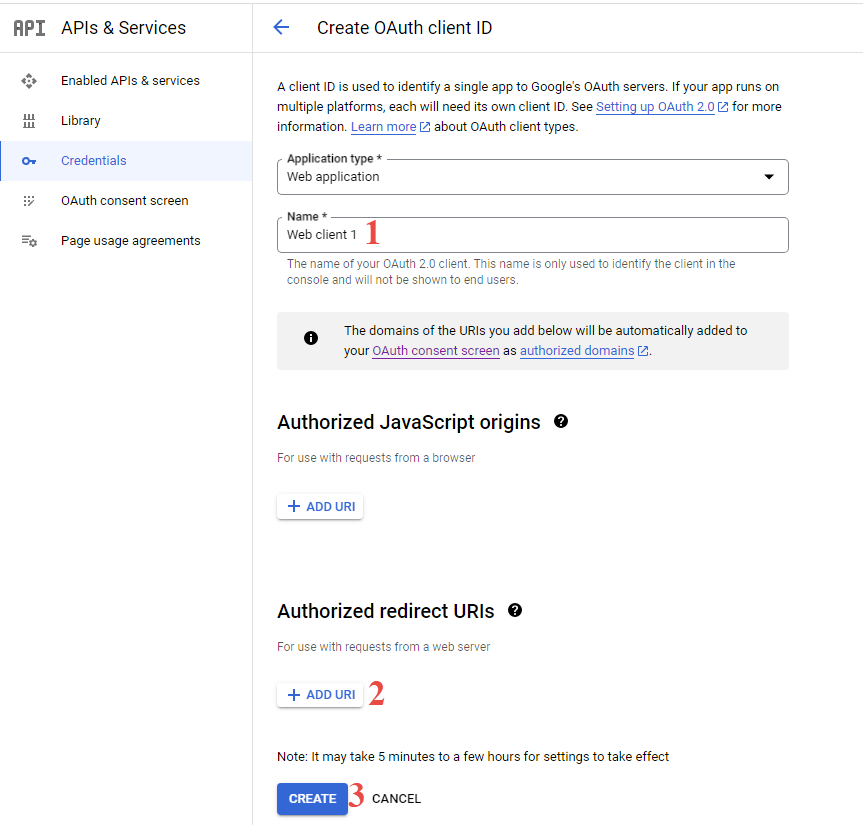This screenshot has height=825, width=863.
Task: Click the API logo icon
Action: [x=29, y=28]
